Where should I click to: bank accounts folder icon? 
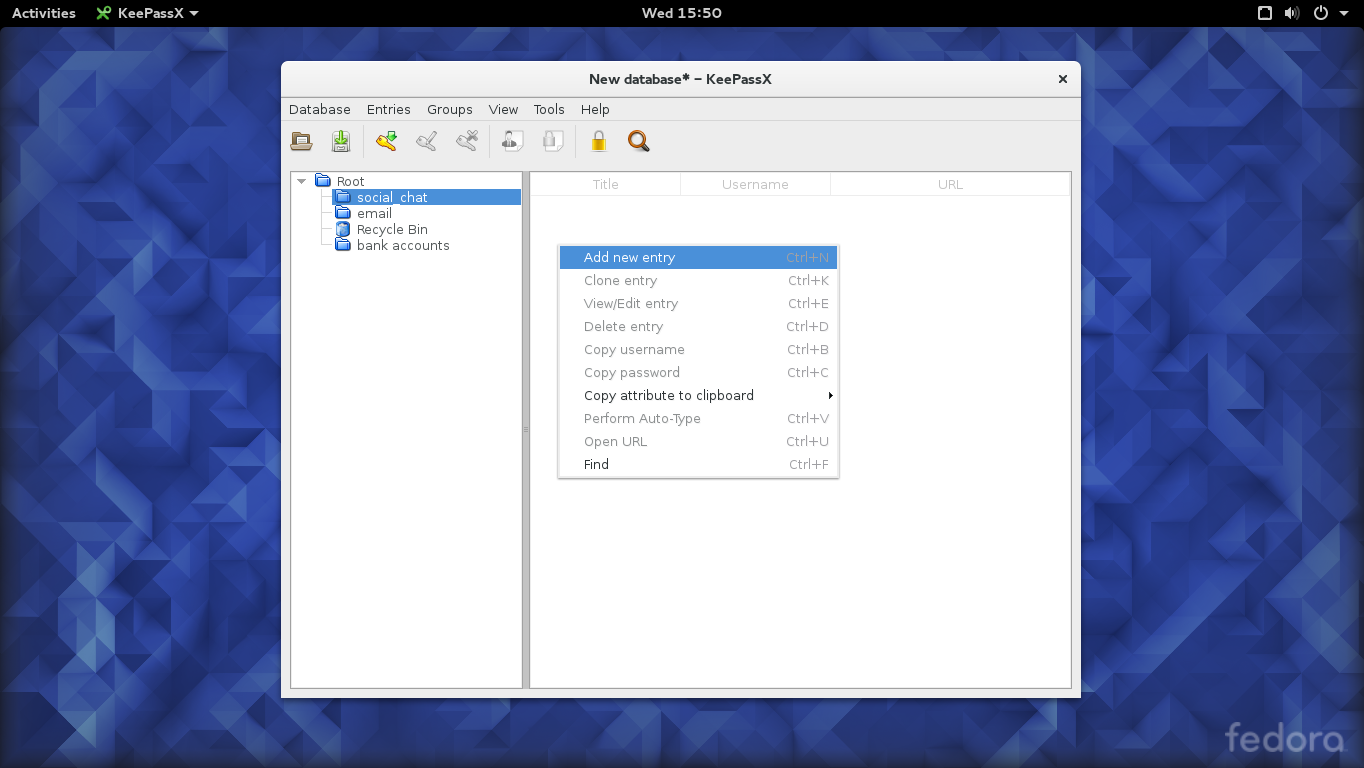(343, 245)
